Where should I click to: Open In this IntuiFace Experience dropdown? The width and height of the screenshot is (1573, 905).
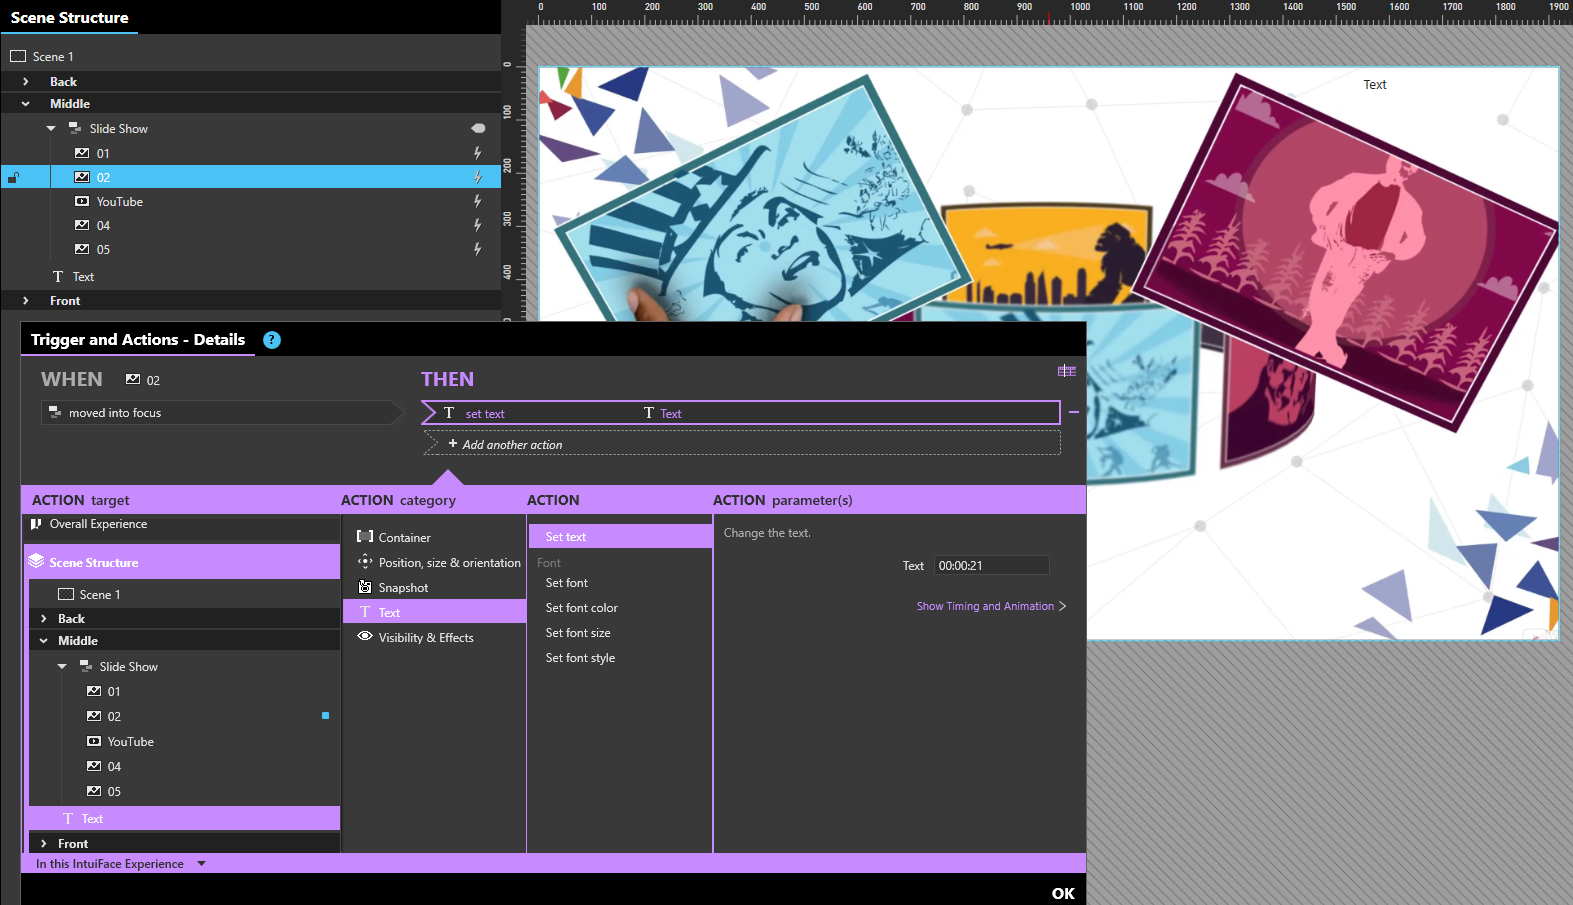201,863
